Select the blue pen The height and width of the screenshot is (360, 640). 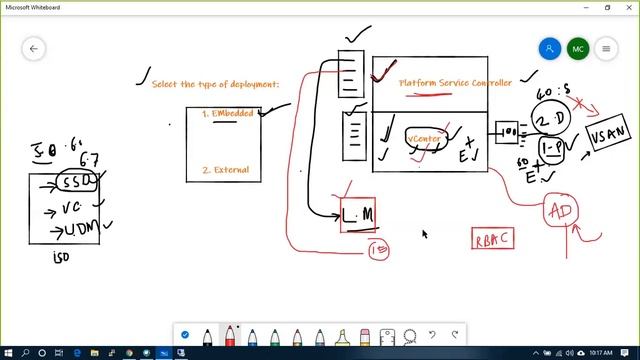tap(252, 337)
